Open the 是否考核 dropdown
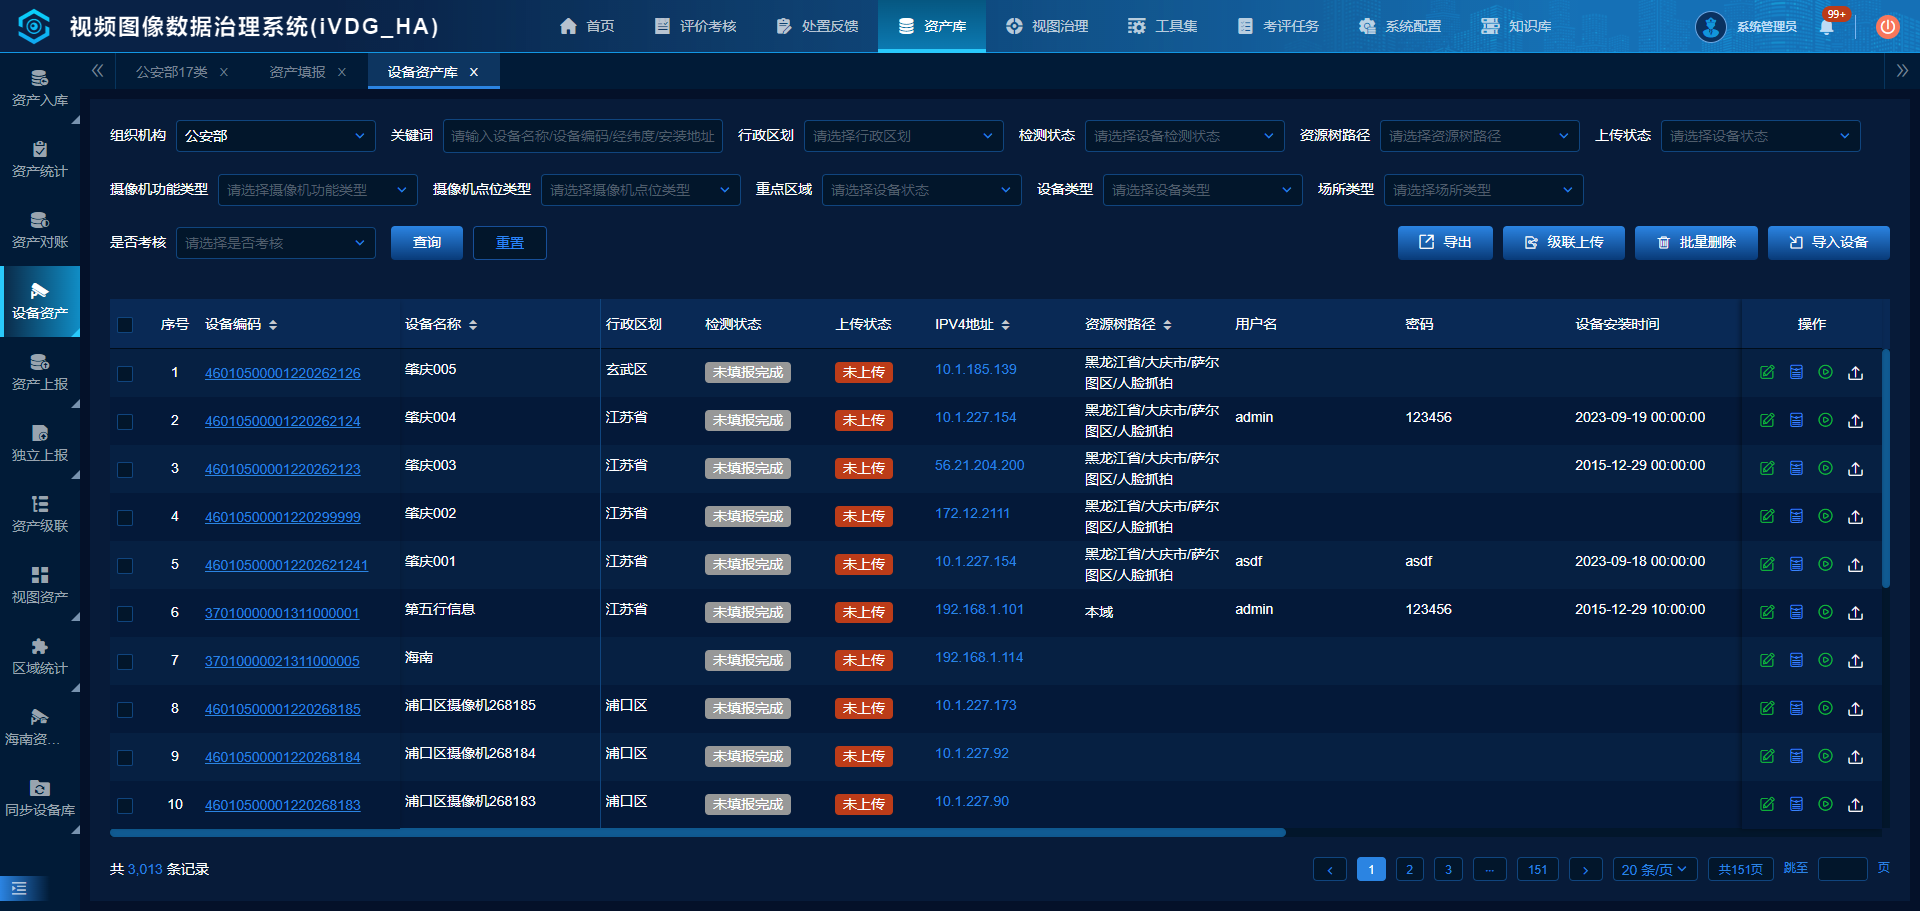This screenshot has height=911, width=1920. click(276, 243)
